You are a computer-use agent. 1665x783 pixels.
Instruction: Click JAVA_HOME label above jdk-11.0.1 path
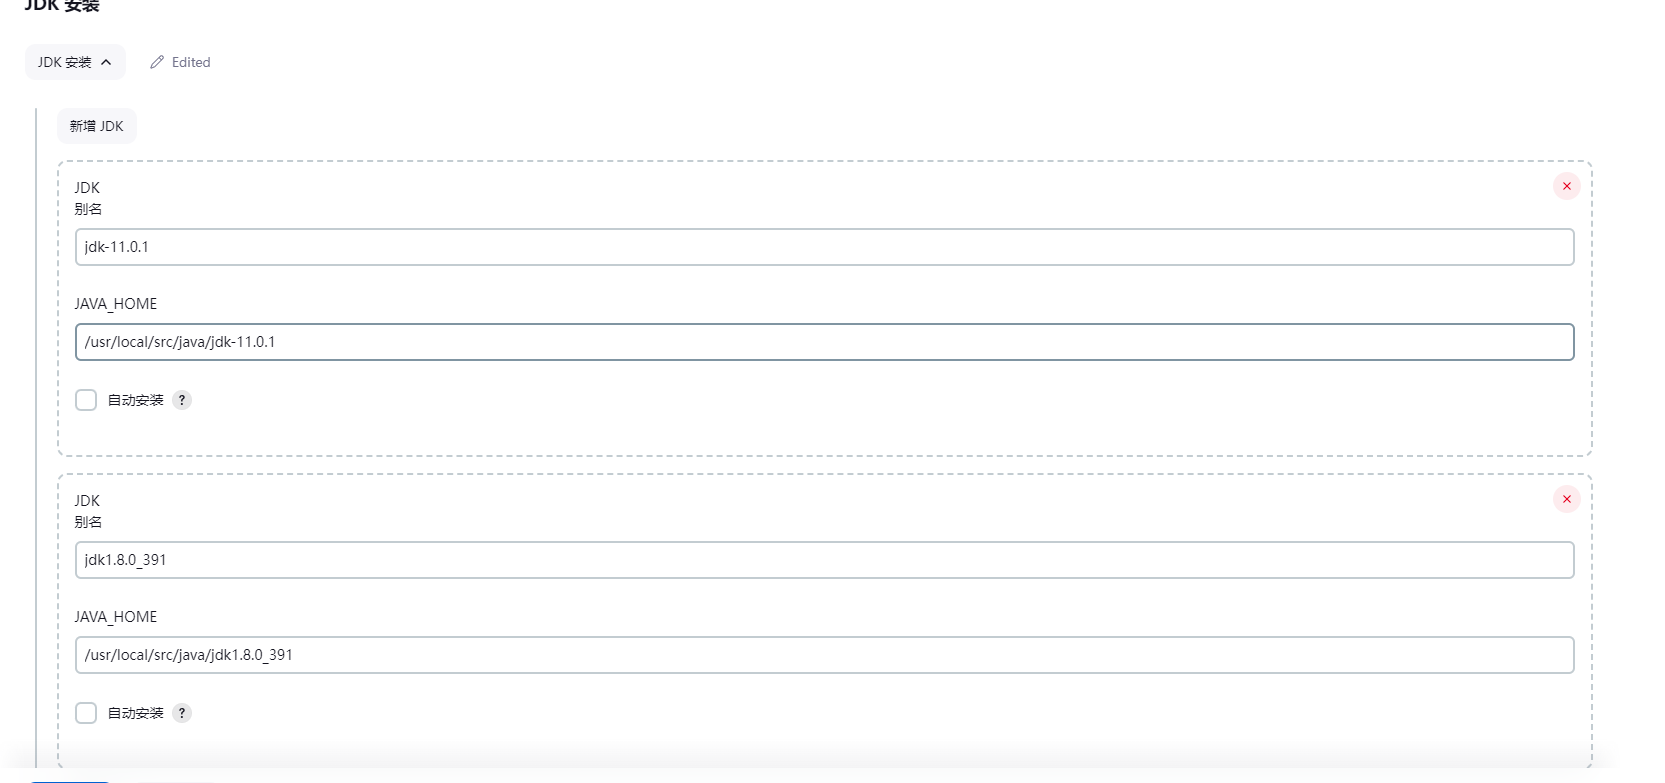116,304
